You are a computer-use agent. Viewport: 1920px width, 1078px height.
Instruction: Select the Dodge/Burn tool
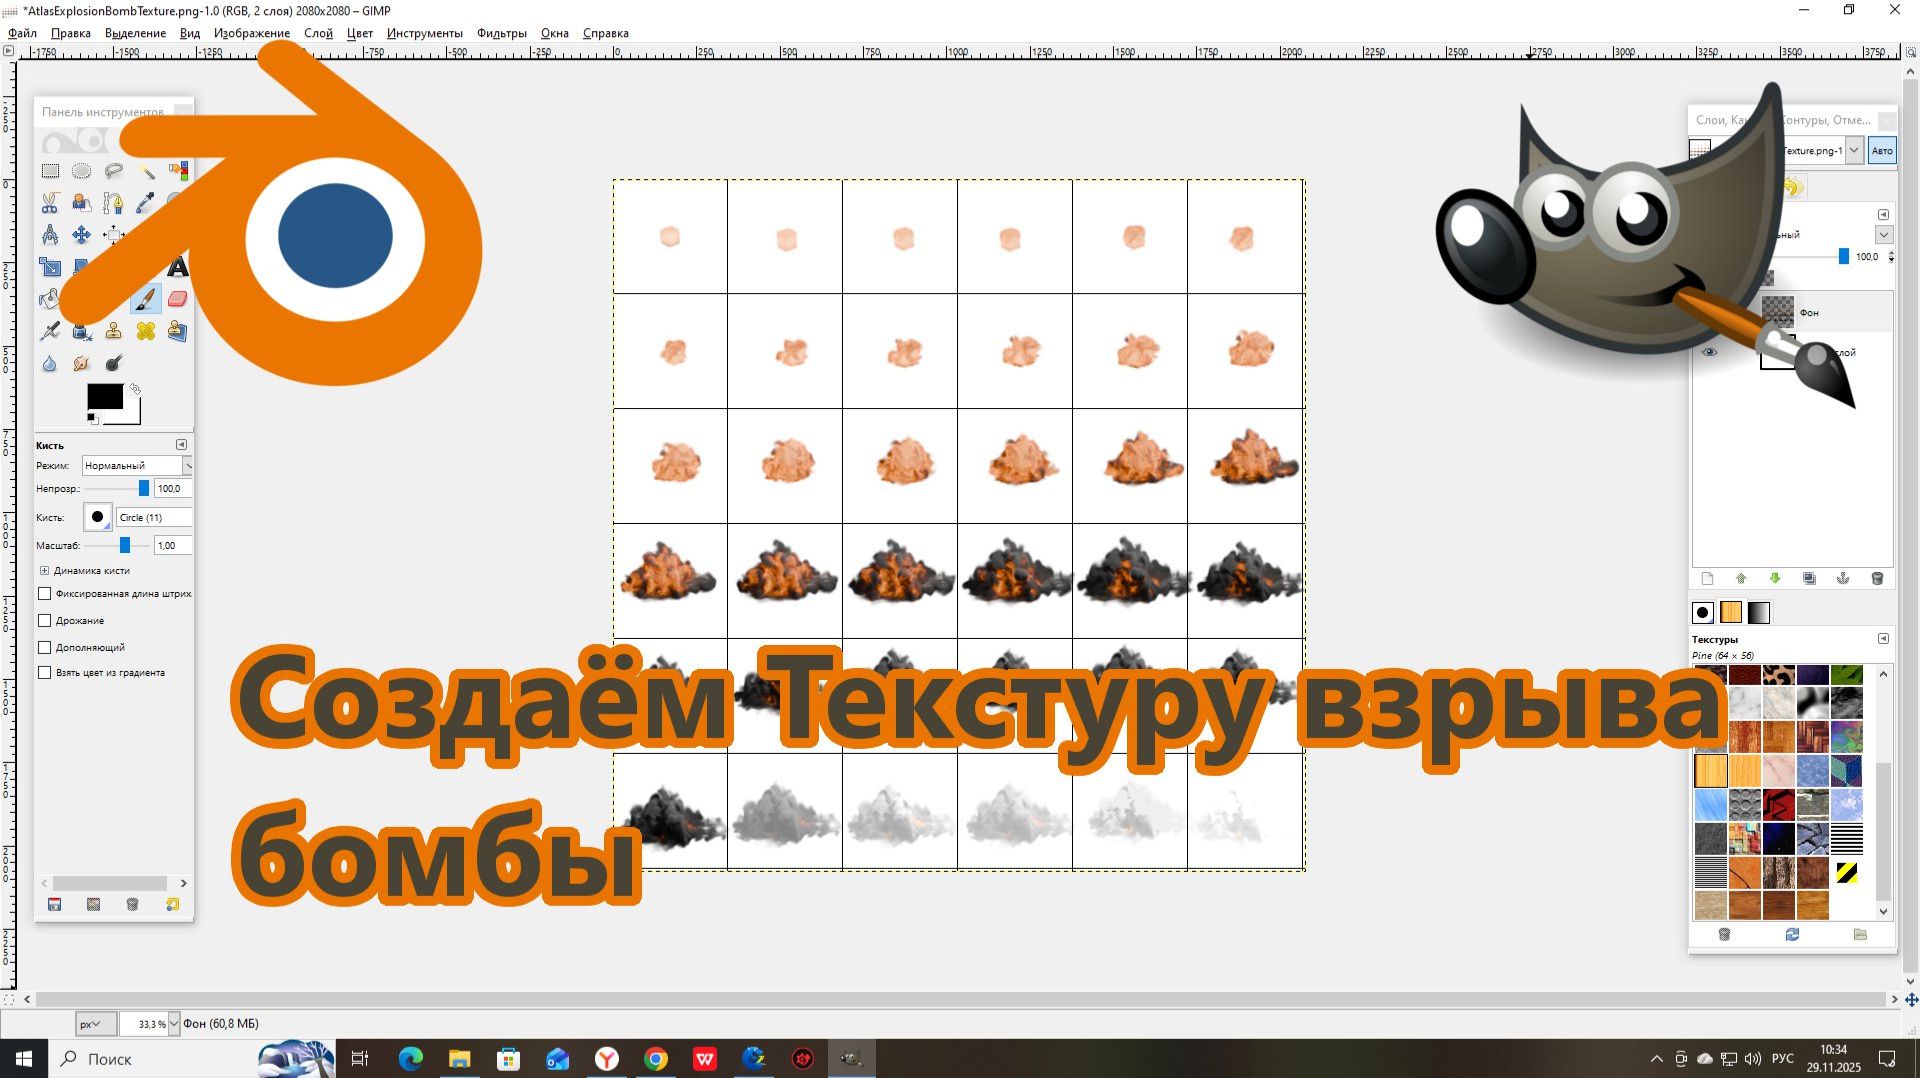pos(114,363)
